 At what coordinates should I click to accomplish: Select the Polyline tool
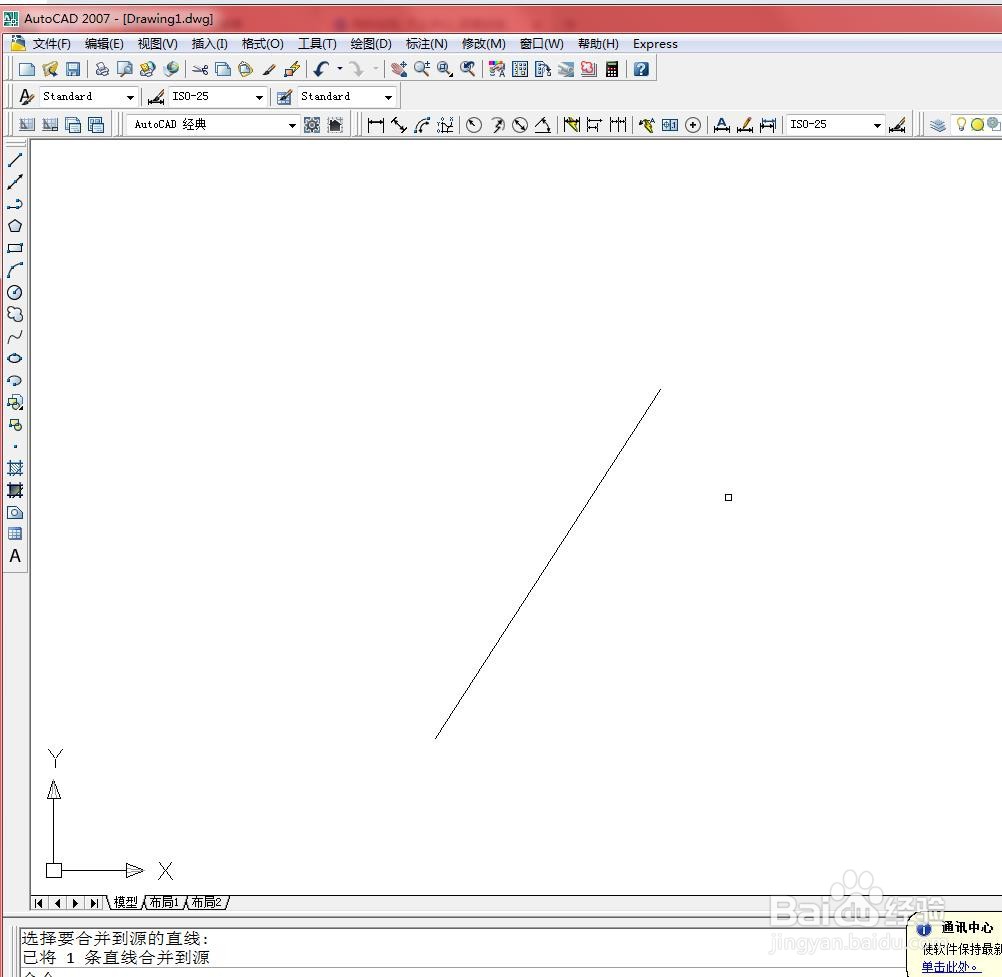(15, 204)
